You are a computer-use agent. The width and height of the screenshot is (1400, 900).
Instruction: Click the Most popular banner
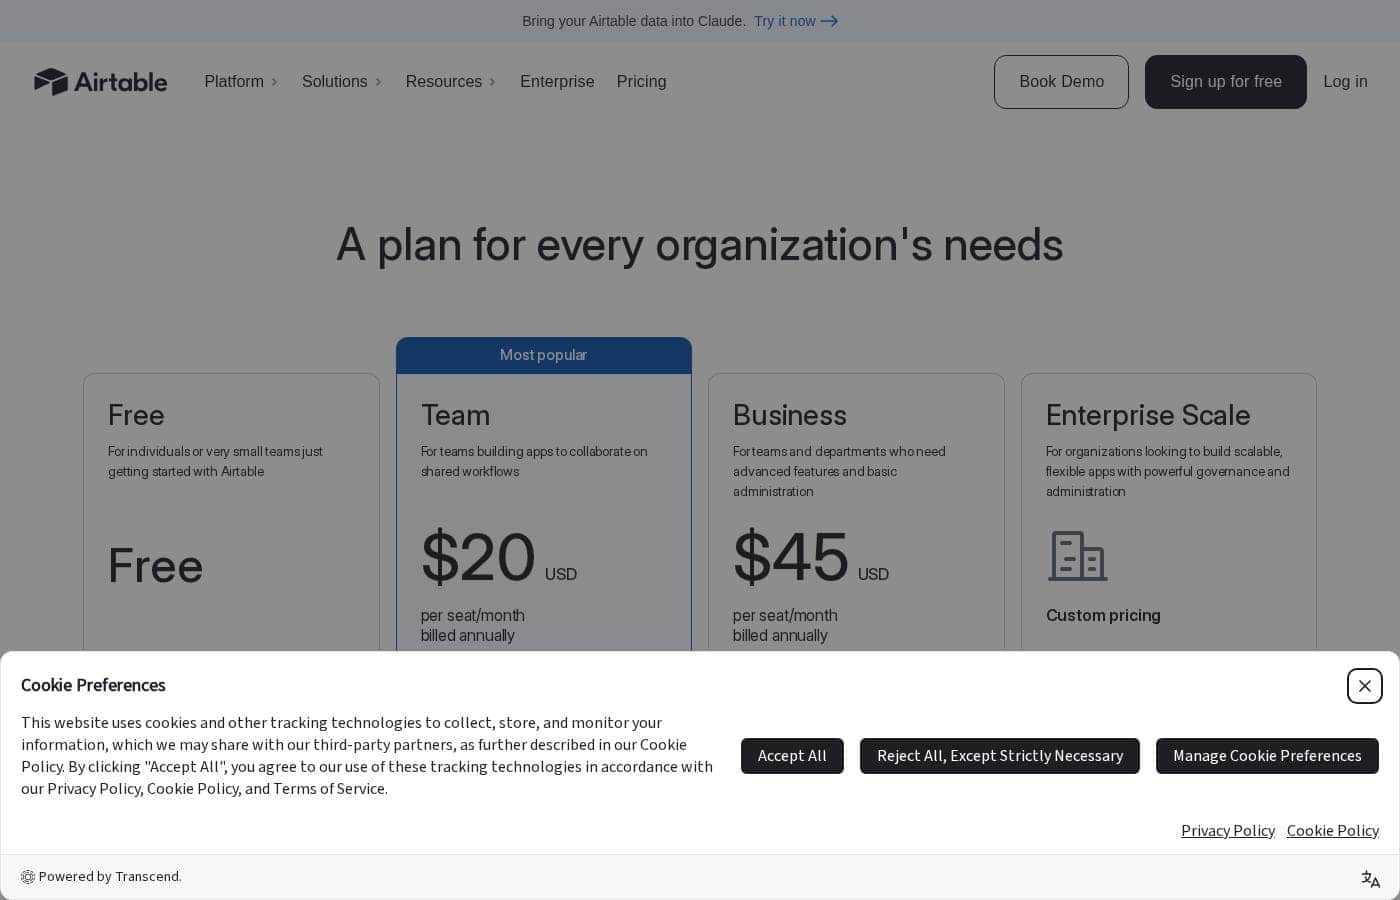pyautogui.click(x=544, y=355)
